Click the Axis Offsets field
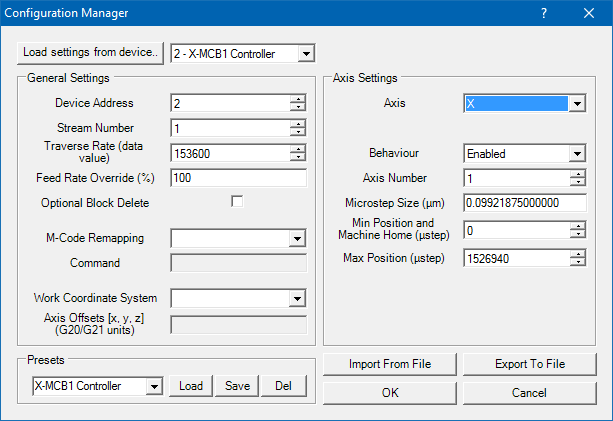This screenshot has height=421, width=613. (239, 324)
